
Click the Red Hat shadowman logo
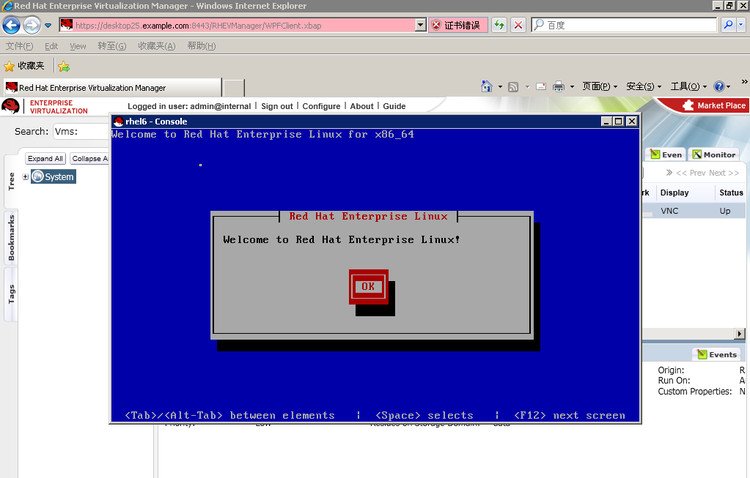tap(10, 106)
